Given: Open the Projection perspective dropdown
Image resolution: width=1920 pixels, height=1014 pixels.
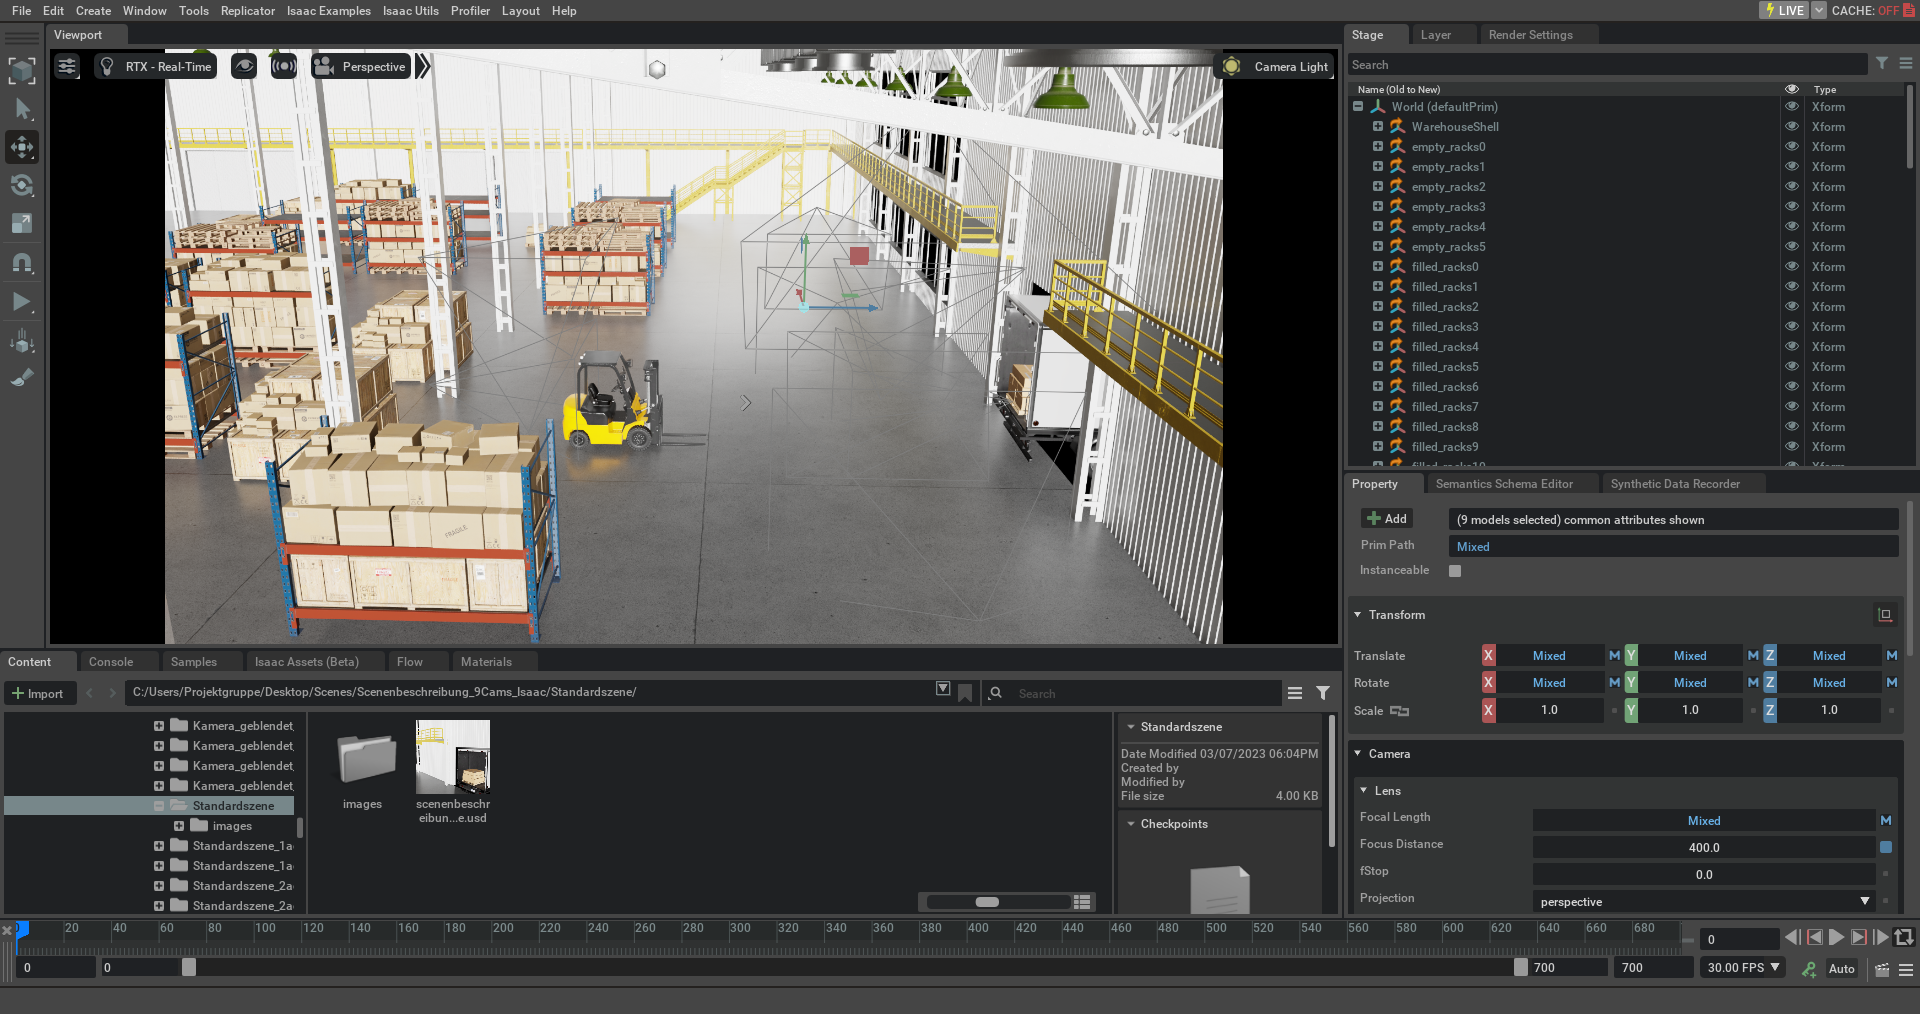Looking at the screenshot, I should coord(1703,902).
